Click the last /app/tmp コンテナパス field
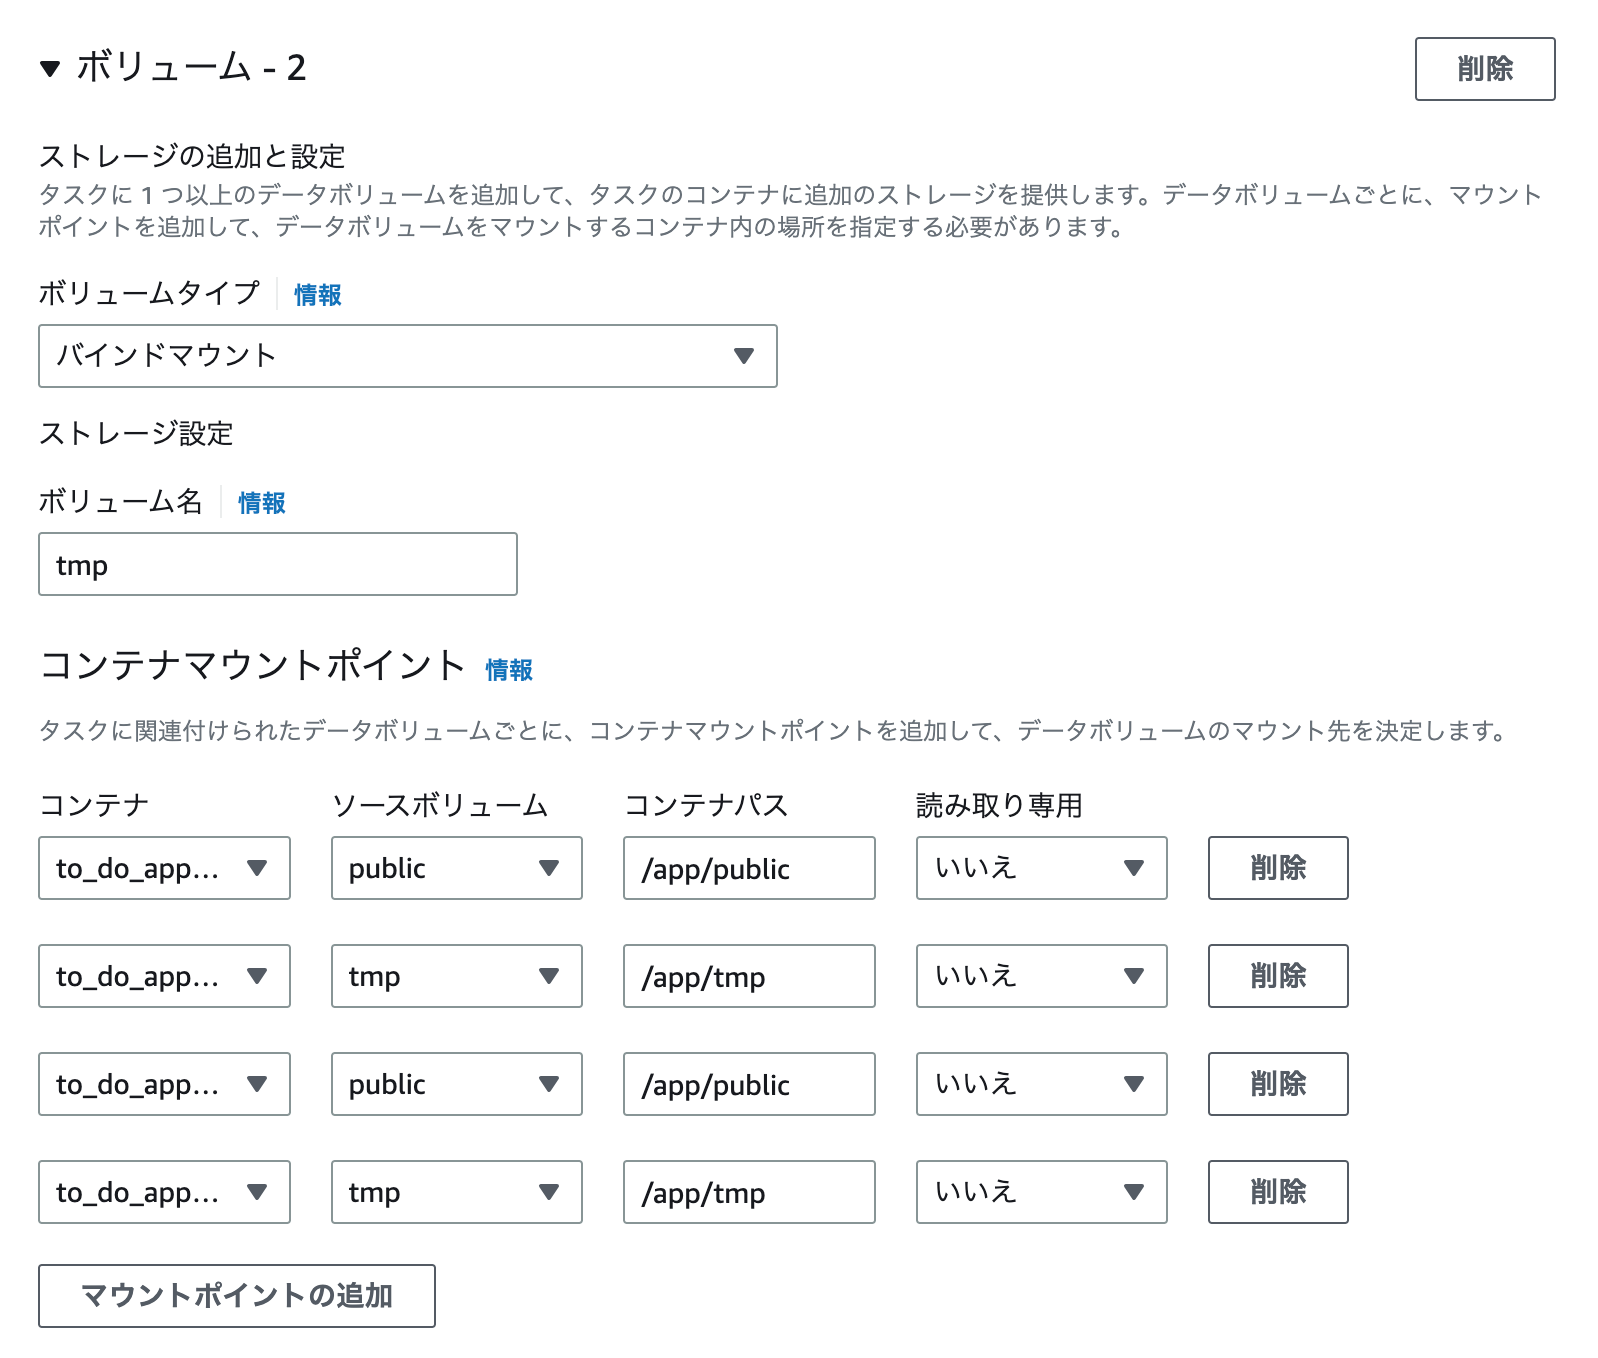Viewport: 1598px width, 1358px height. pyautogui.click(x=748, y=1192)
